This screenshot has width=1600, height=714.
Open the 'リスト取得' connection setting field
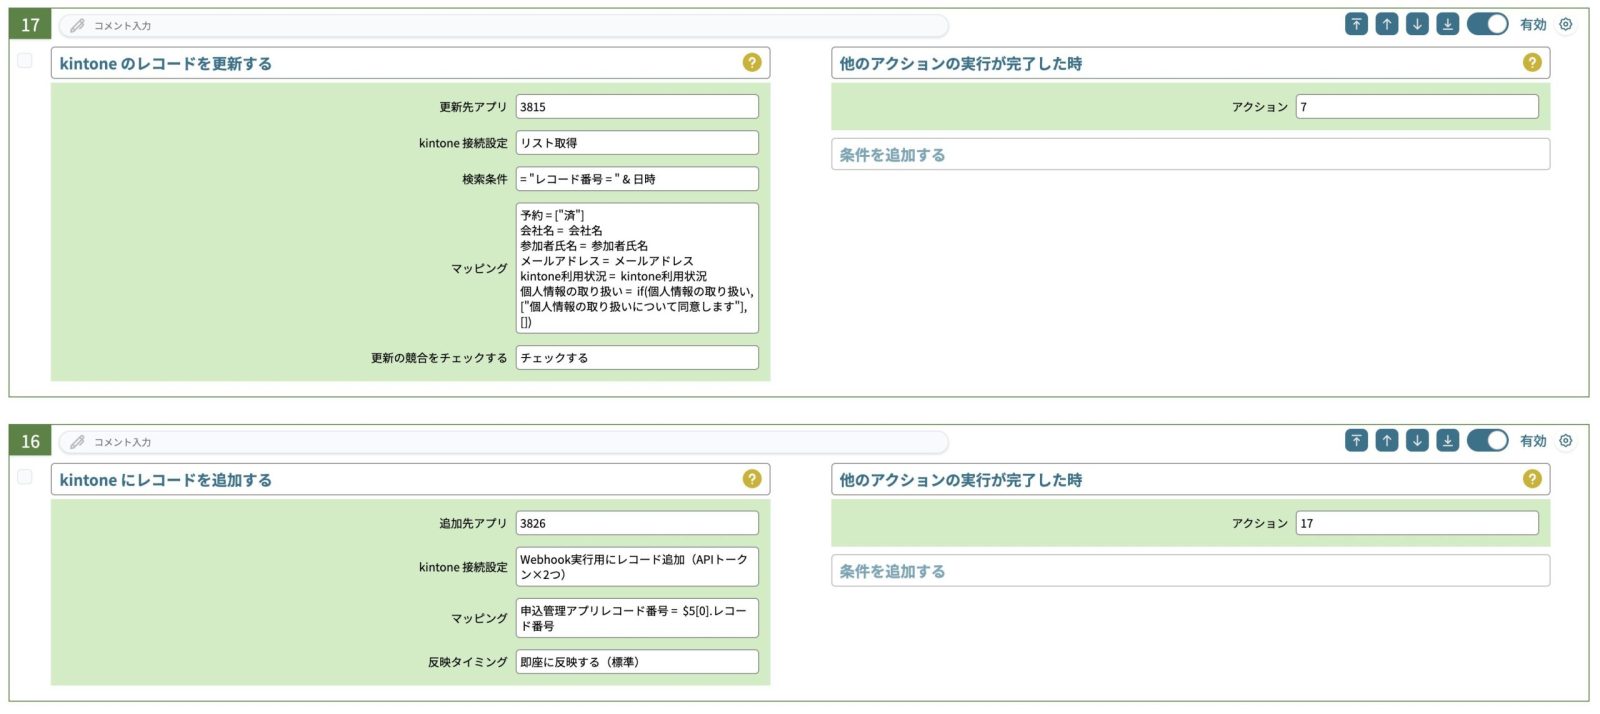[x=636, y=143]
